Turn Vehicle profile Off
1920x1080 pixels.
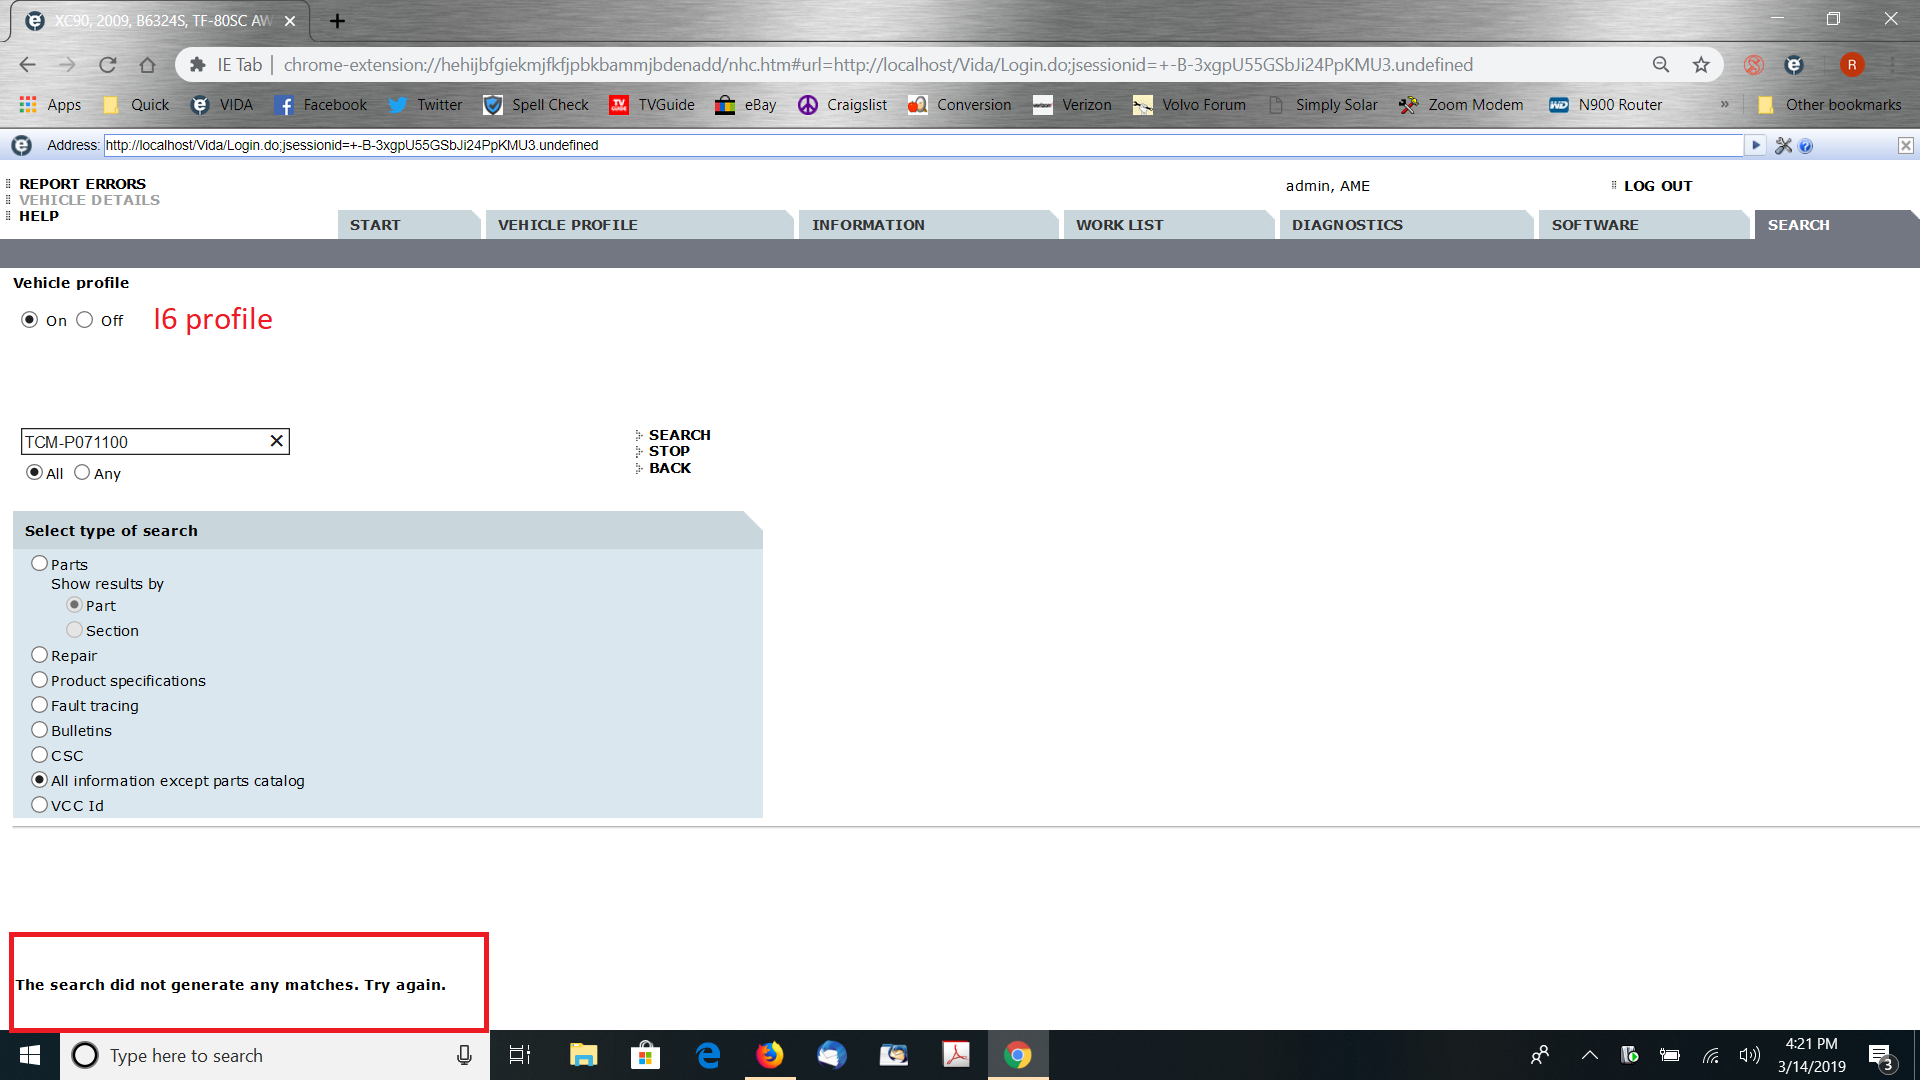coord(85,320)
